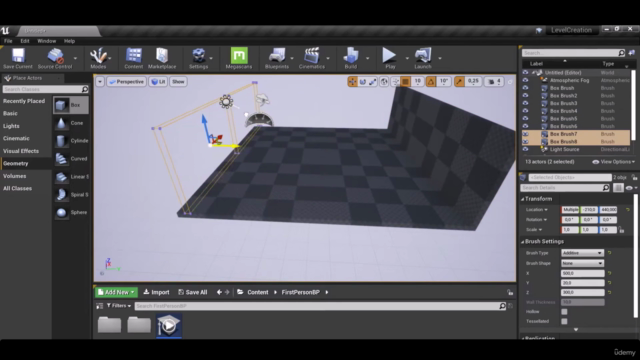Activate the scale gizmo tool in viewport
This screenshot has width=640, height=360.
(373, 82)
